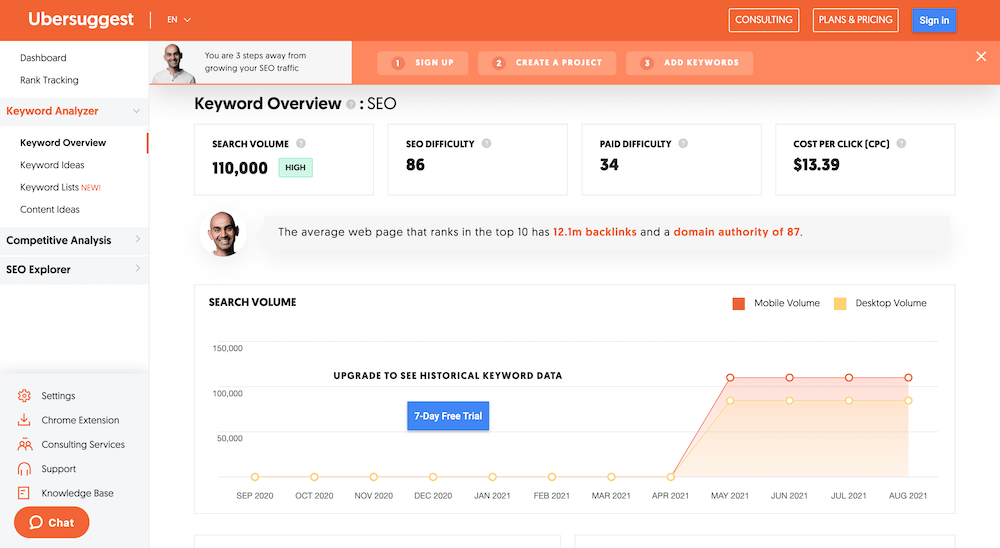Click the Settings gear icon
The height and width of the screenshot is (548, 1000).
click(x=24, y=396)
